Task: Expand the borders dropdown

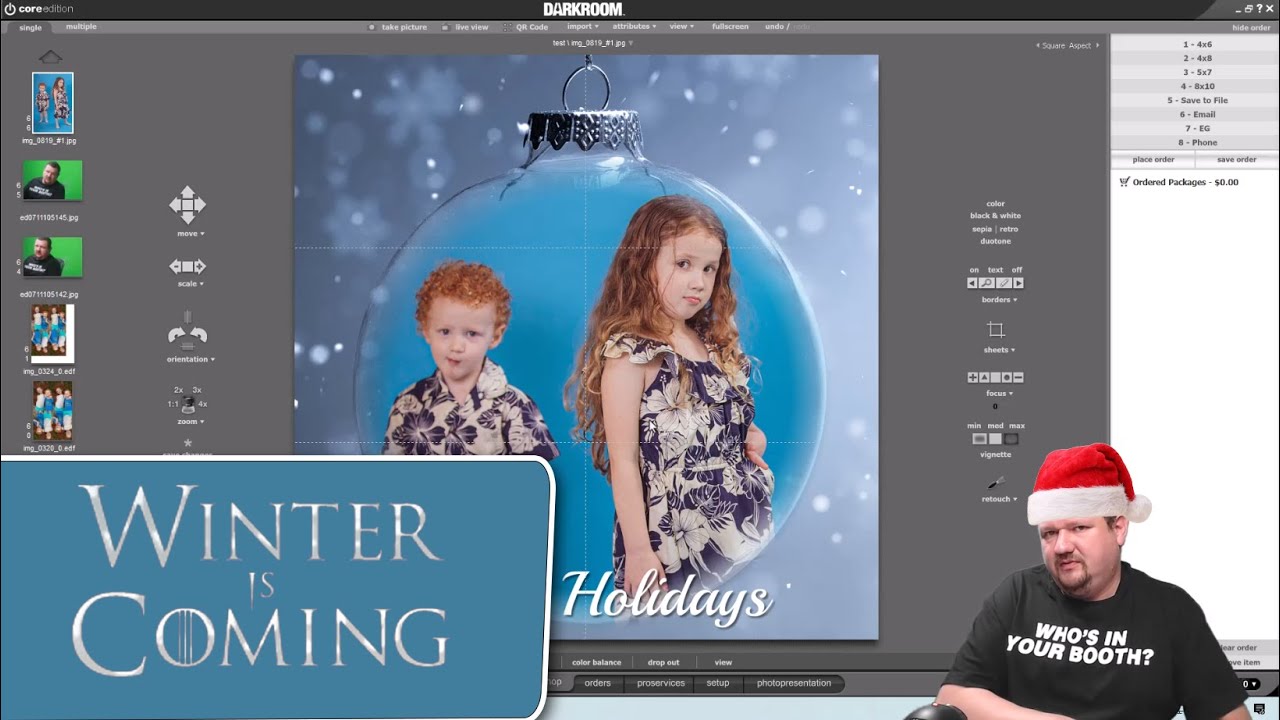Action: pos(999,300)
